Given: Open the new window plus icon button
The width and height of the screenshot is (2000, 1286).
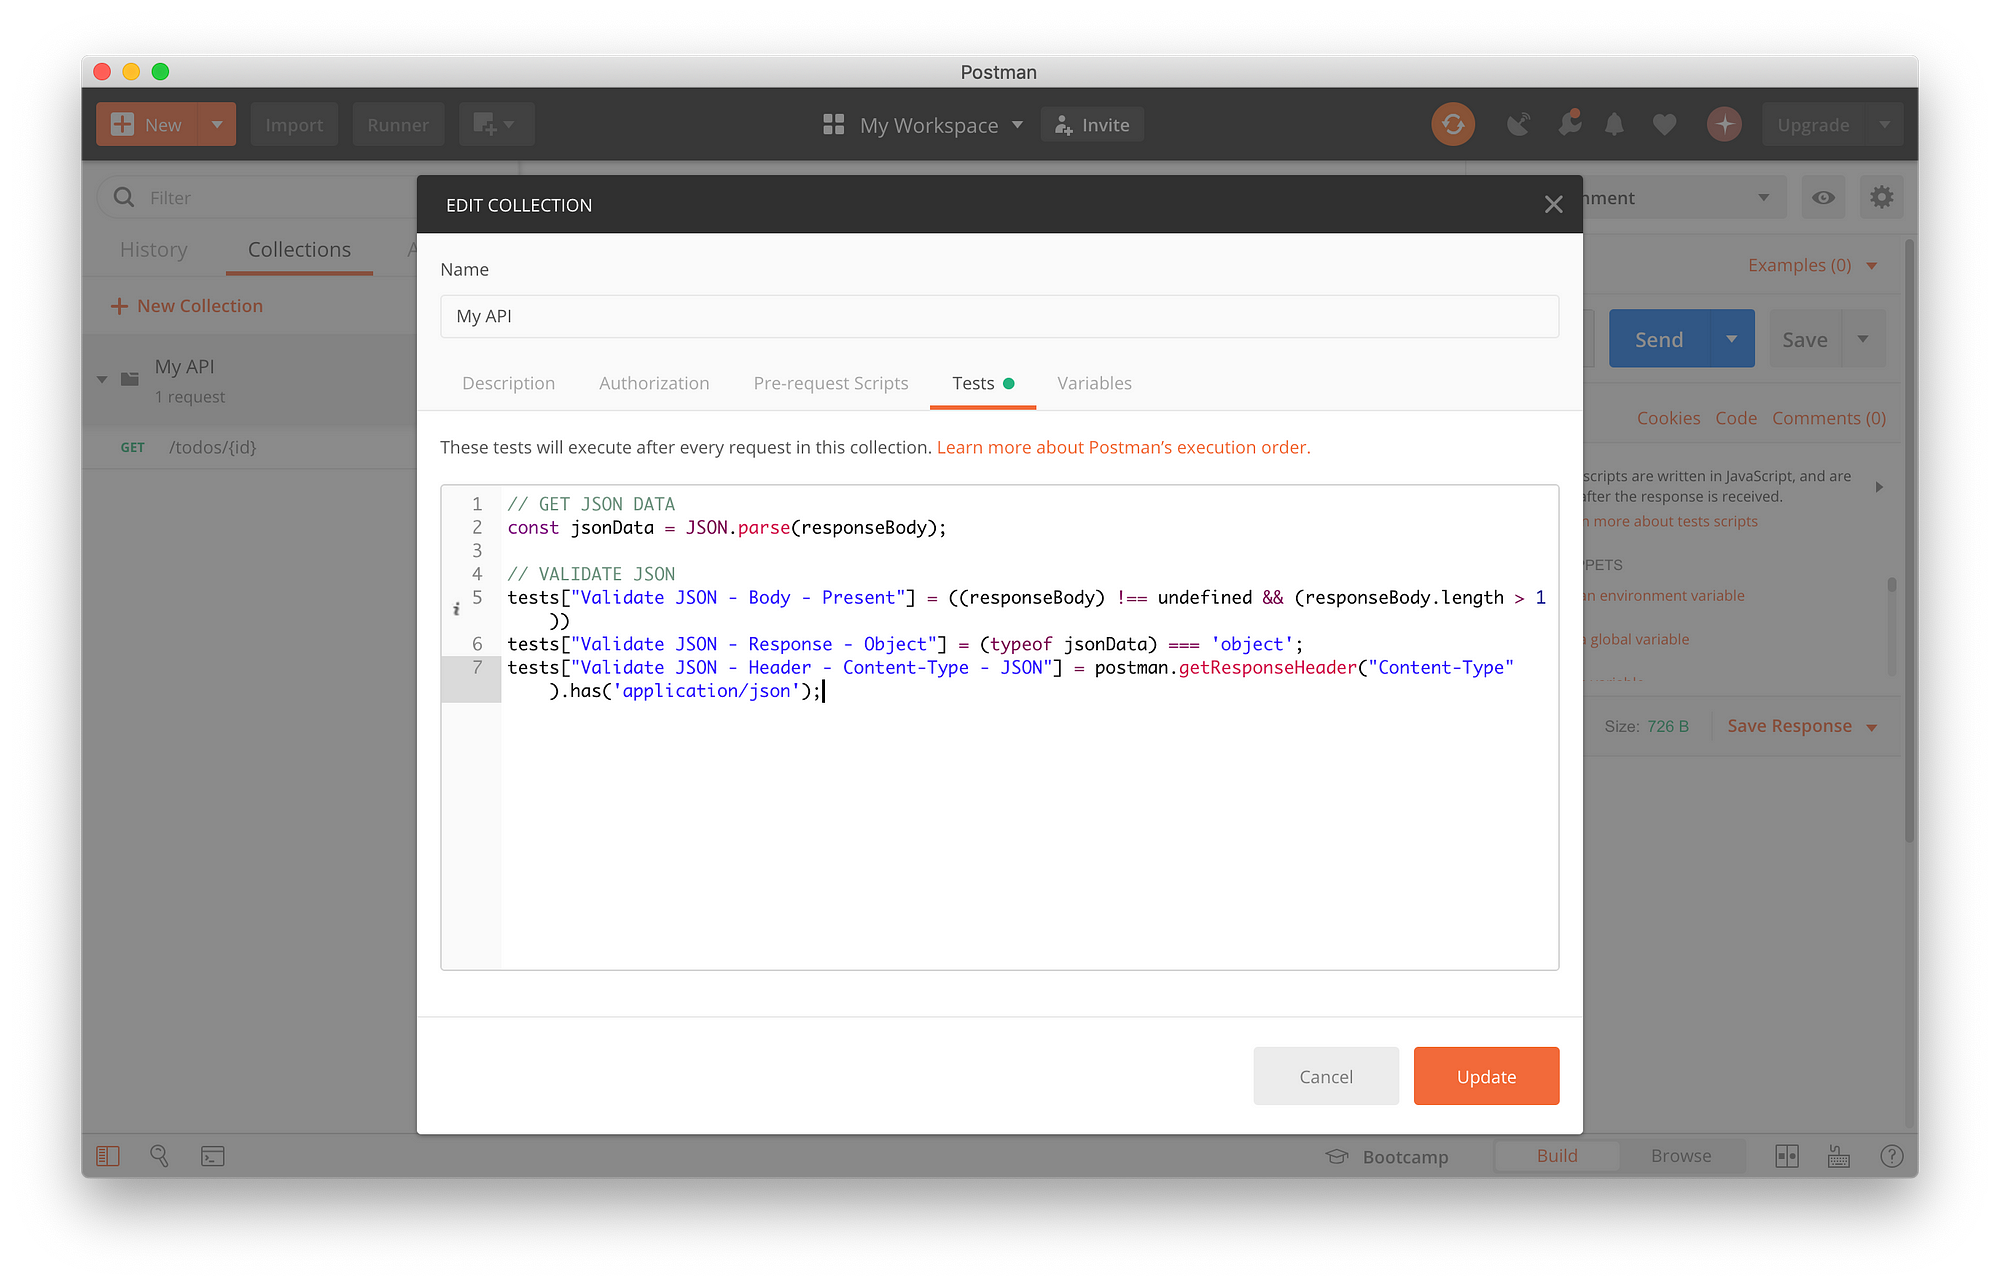Looking at the screenshot, I should [496, 125].
